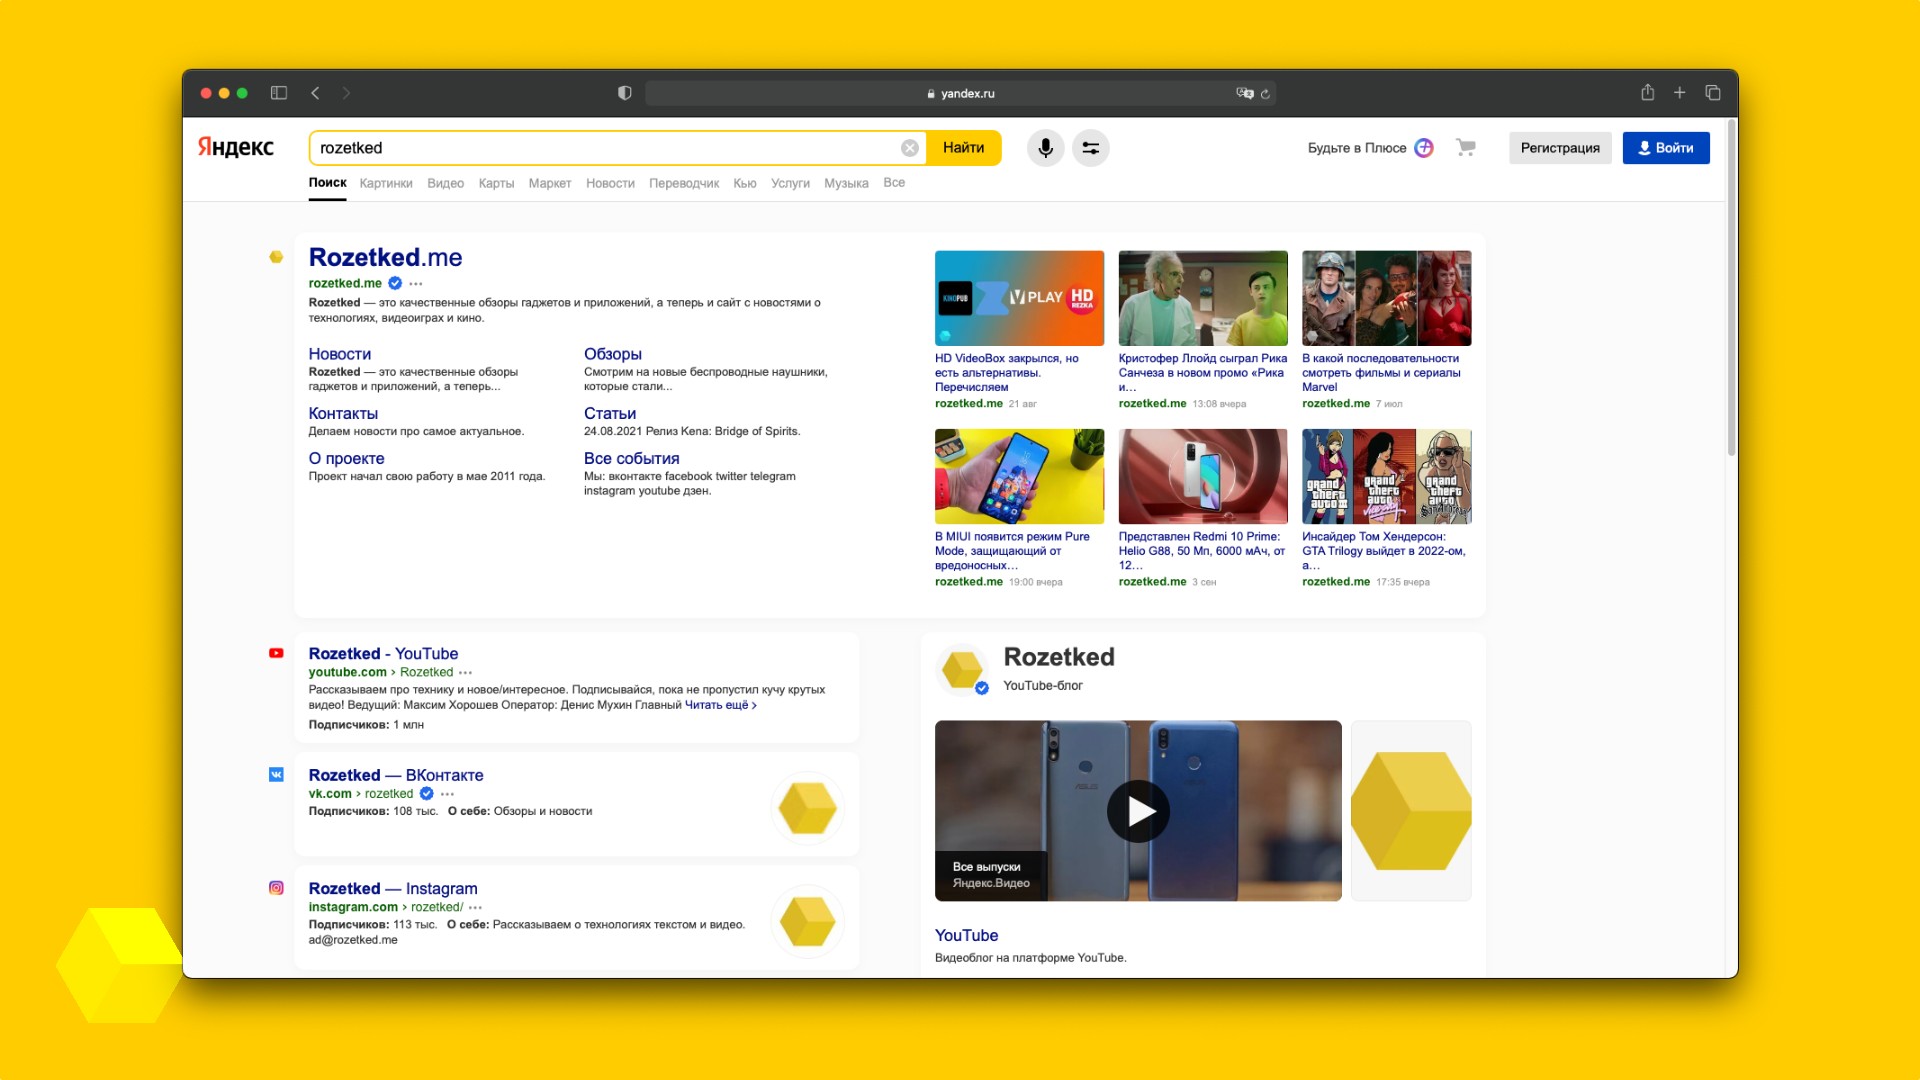Open the О проекте sitelink

[346, 458]
